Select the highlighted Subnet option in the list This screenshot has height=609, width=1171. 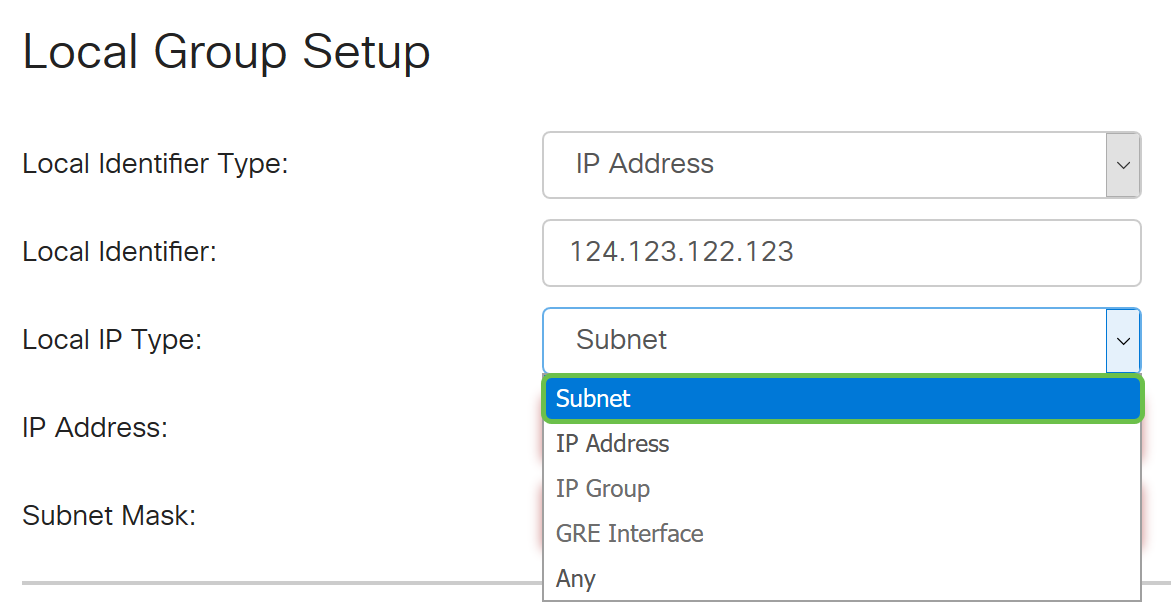(842, 399)
